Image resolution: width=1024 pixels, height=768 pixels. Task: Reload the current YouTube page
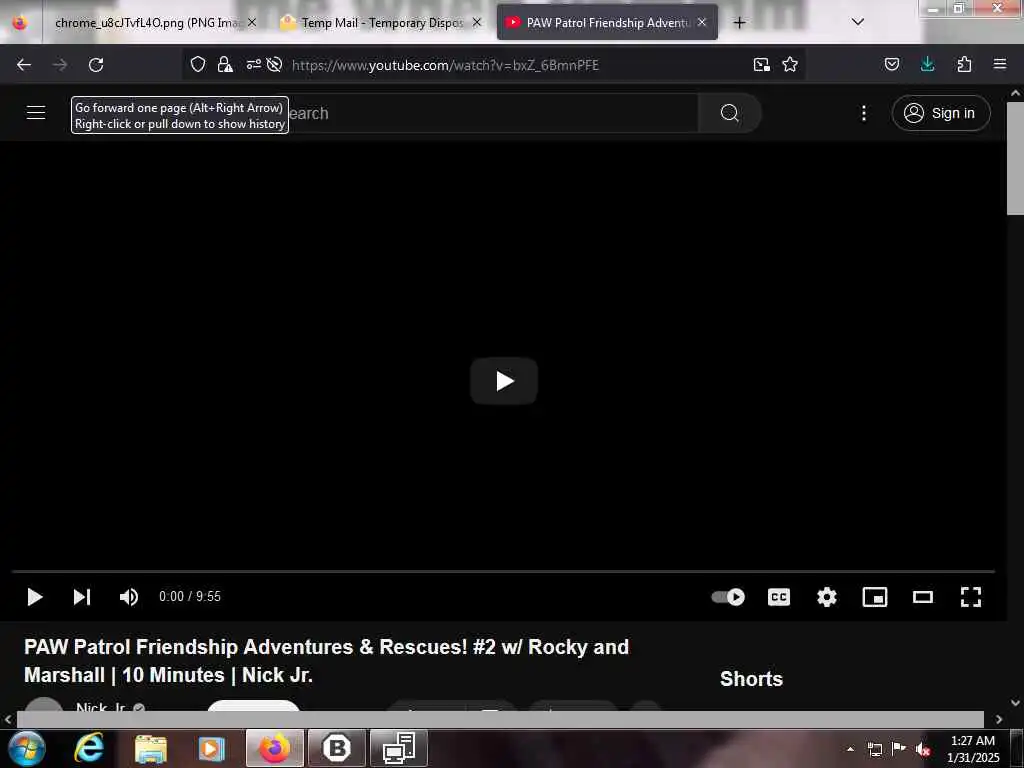click(x=96, y=65)
